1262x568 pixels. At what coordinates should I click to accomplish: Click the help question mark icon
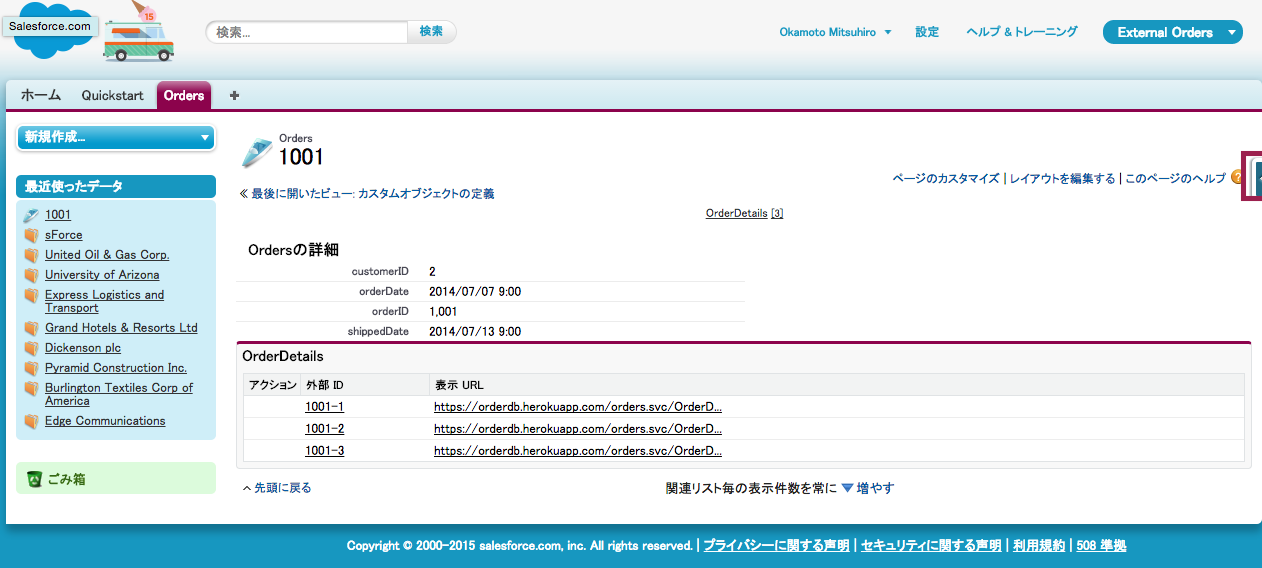point(1237,177)
